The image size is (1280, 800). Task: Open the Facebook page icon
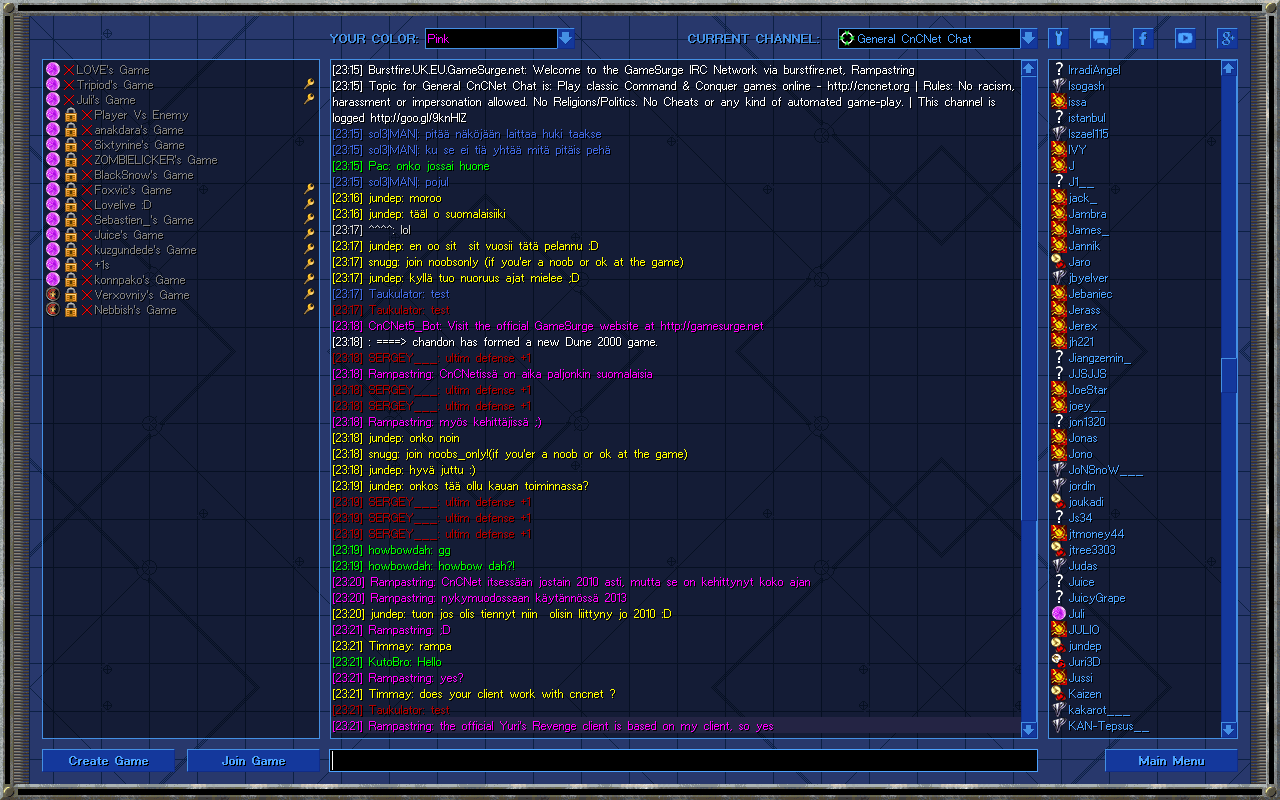[x=1143, y=39]
